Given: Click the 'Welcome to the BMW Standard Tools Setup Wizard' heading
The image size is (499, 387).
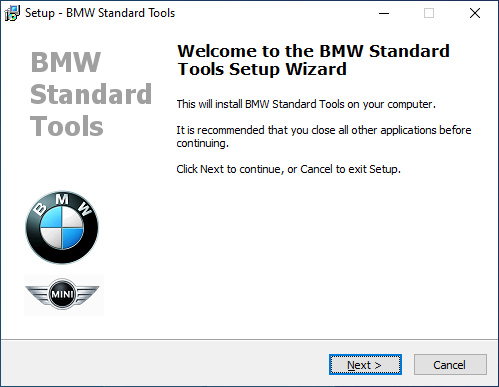Looking at the screenshot, I should (x=313, y=60).
